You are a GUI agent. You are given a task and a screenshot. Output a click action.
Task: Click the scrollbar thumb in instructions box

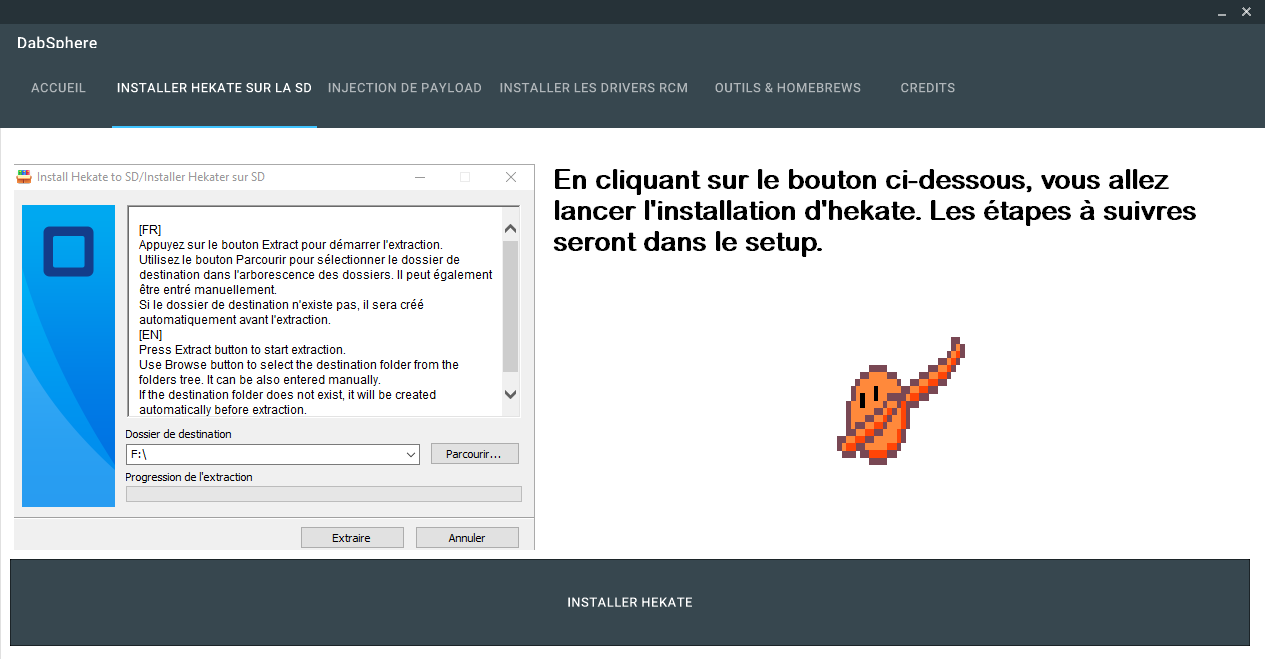point(510,306)
